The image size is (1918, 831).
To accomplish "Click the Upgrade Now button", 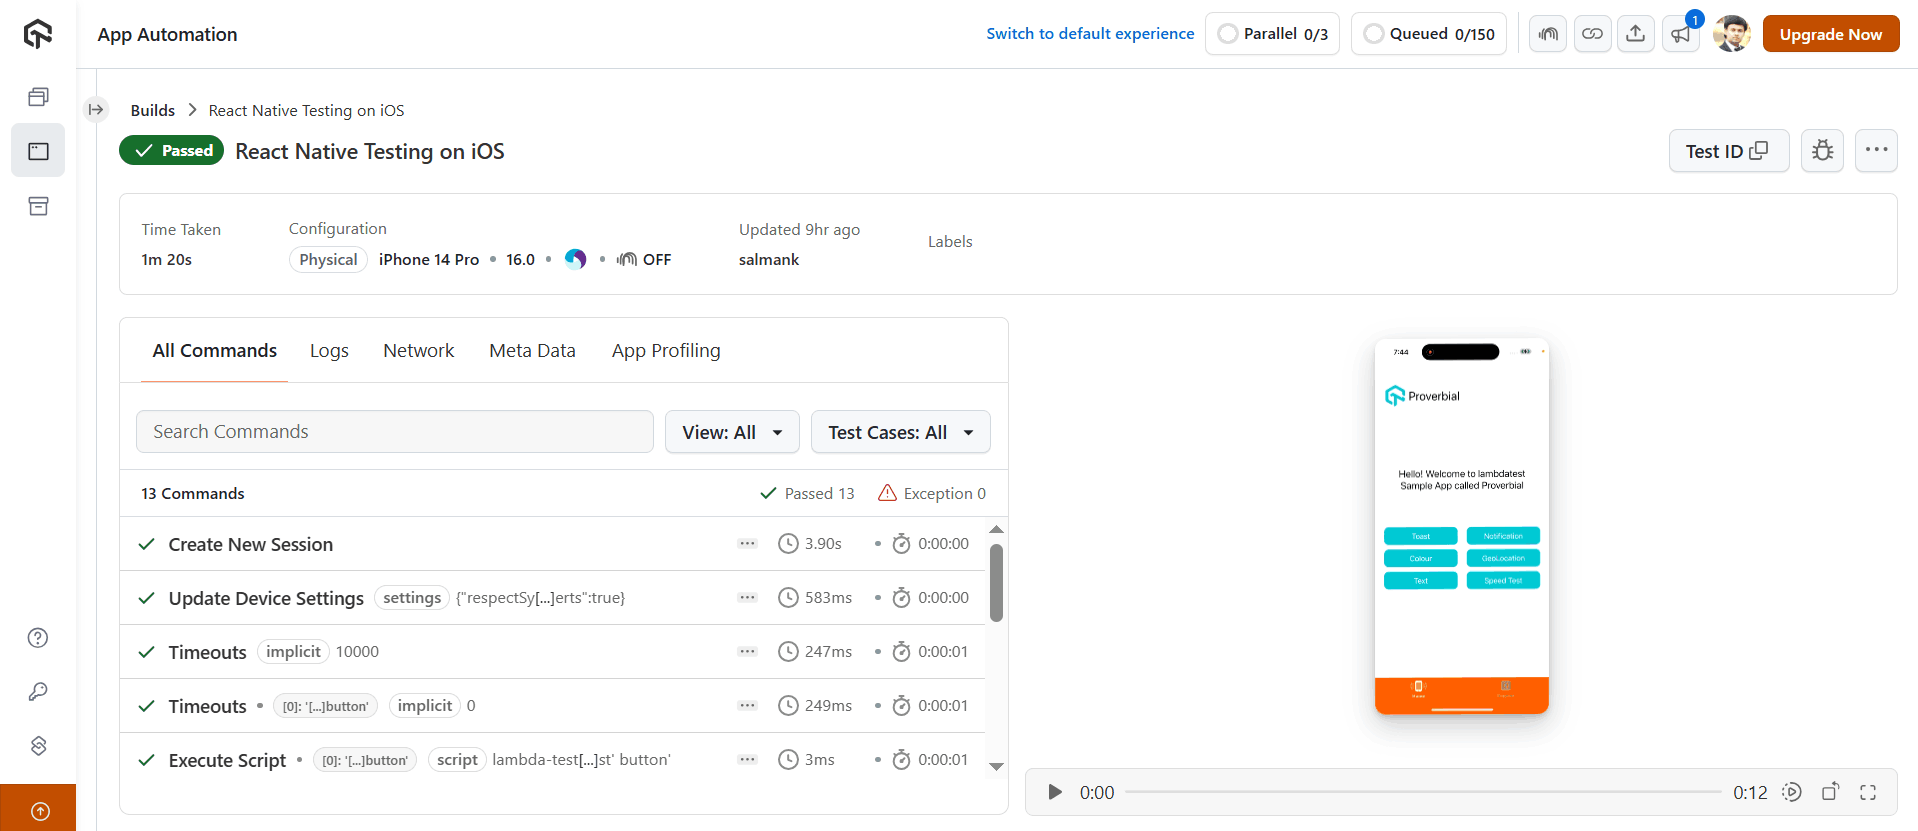I will (x=1830, y=34).
